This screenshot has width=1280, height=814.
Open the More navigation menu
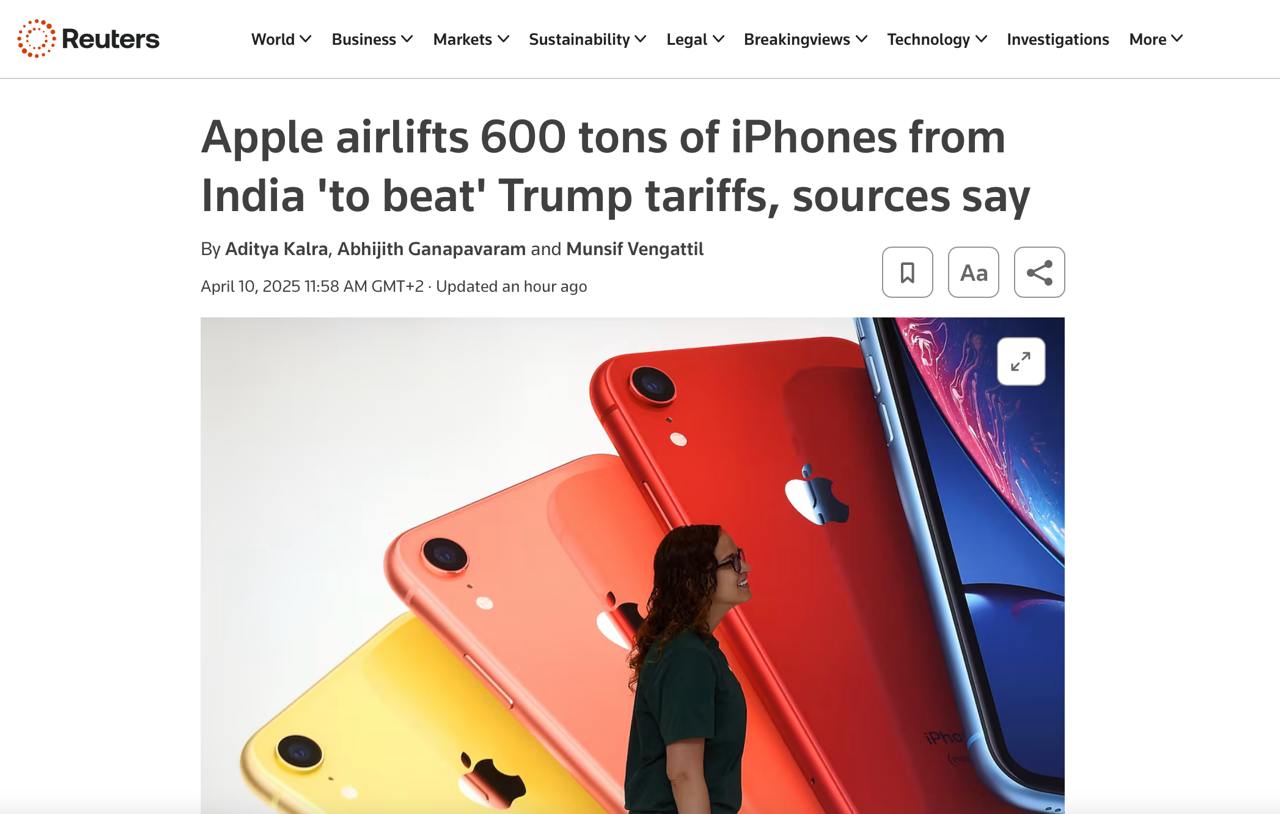click(x=1156, y=39)
